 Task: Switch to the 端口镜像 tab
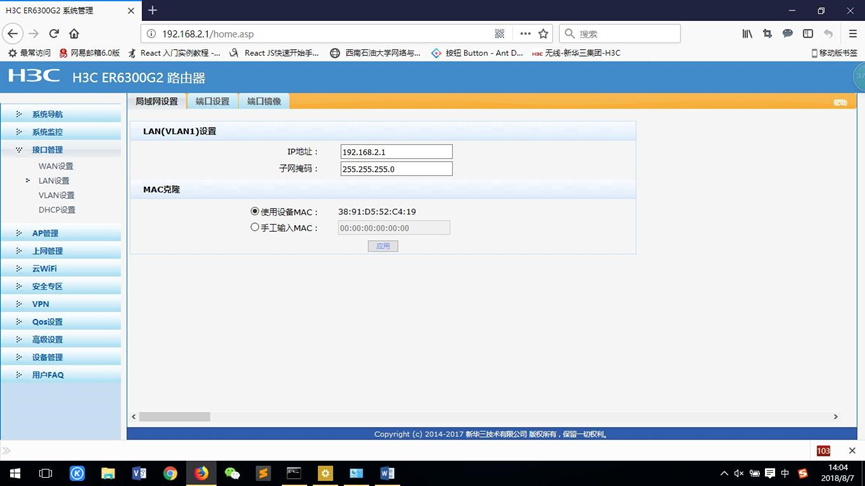[x=264, y=101]
